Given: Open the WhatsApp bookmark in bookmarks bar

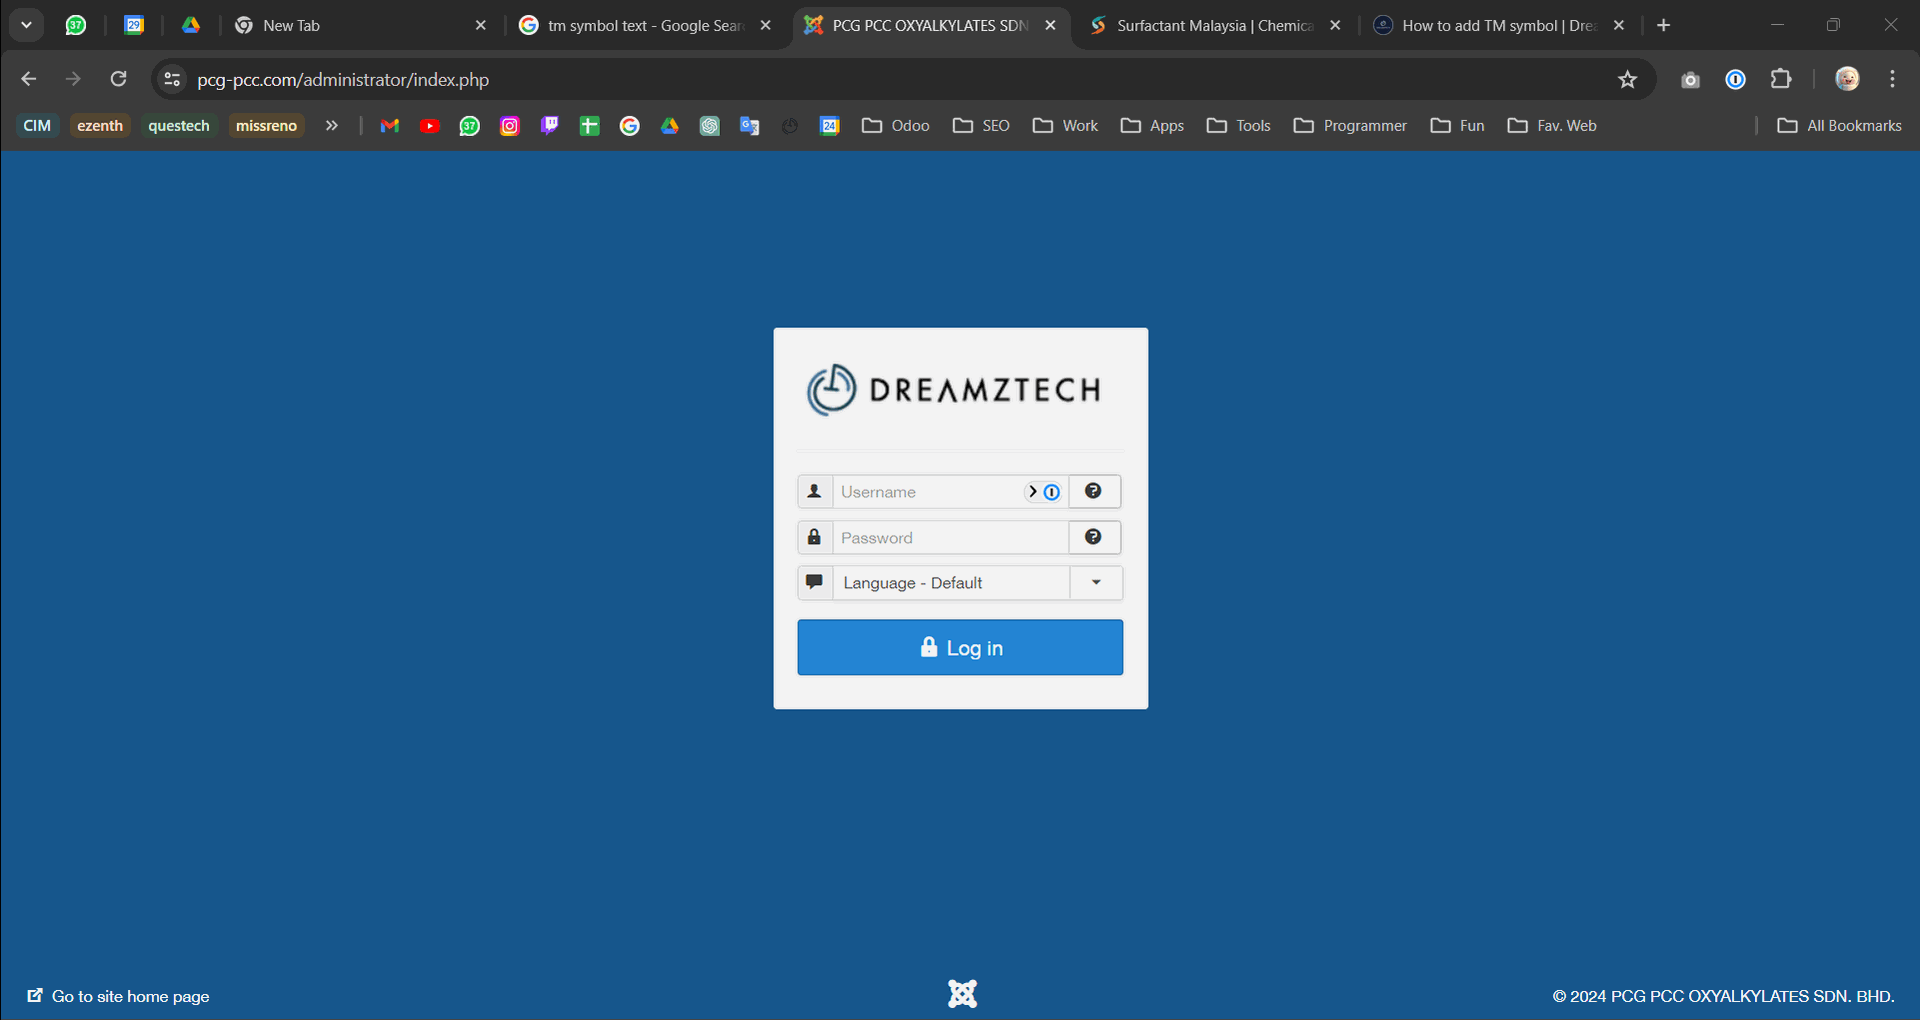Looking at the screenshot, I should [x=470, y=125].
